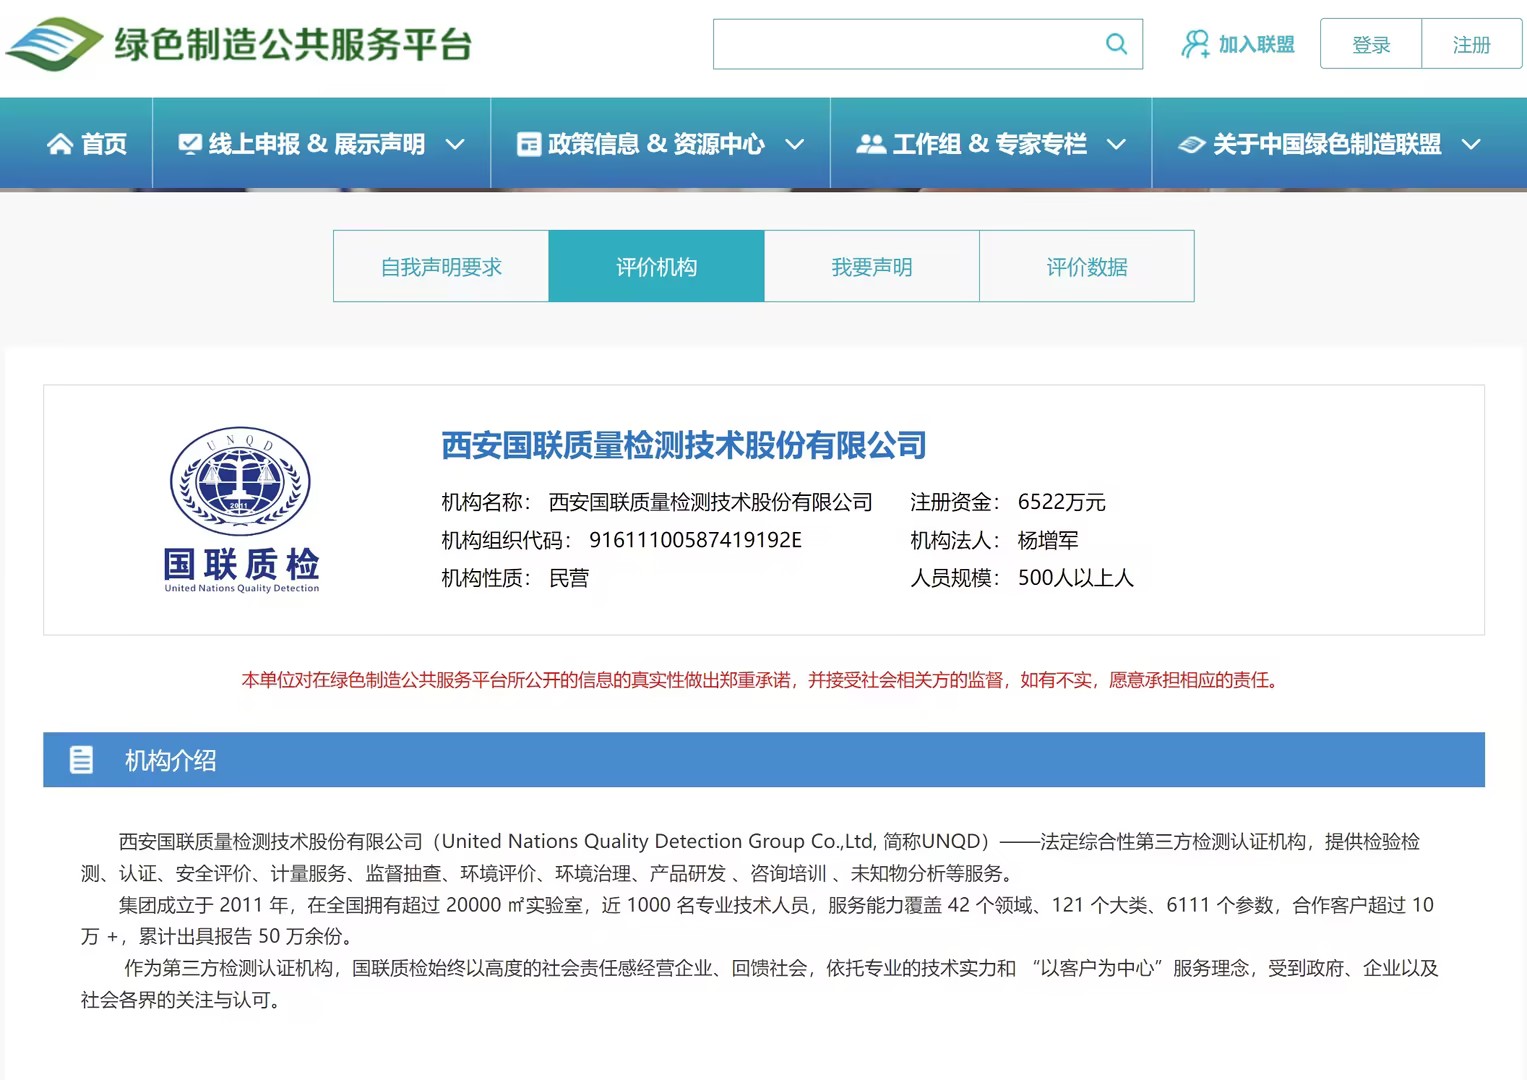Viewport: 1527px width, 1080px height.
Task: Click inside the search input field
Action: pyautogui.click(x=900, y=44)
